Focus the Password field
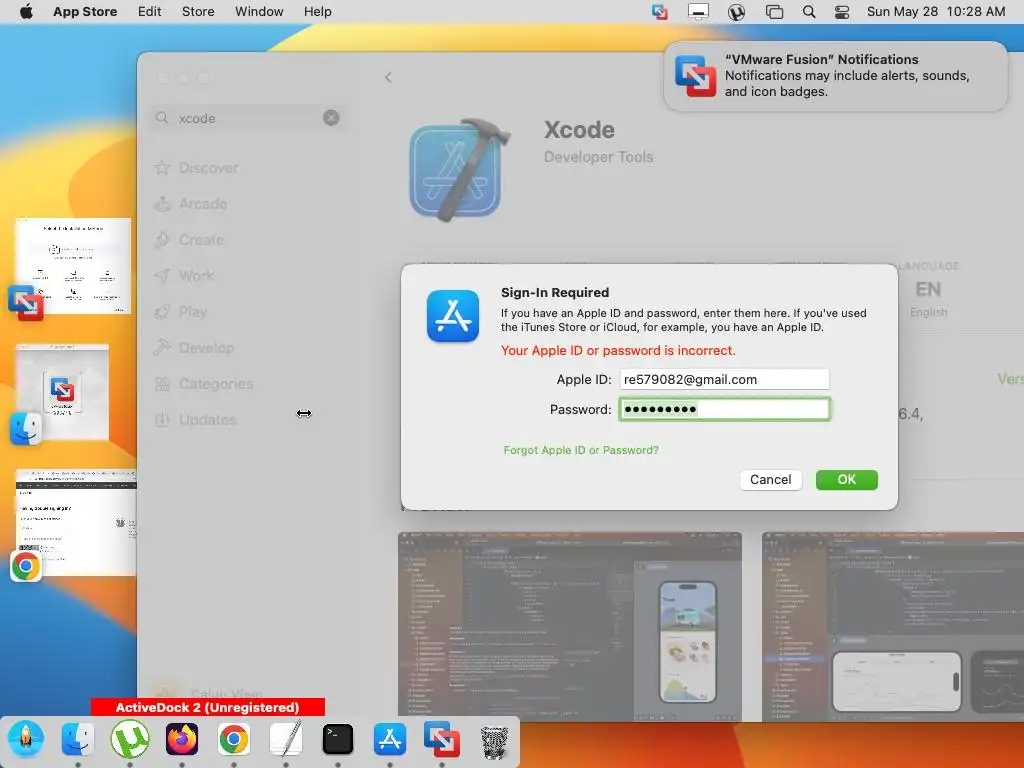 click(724, 409)
